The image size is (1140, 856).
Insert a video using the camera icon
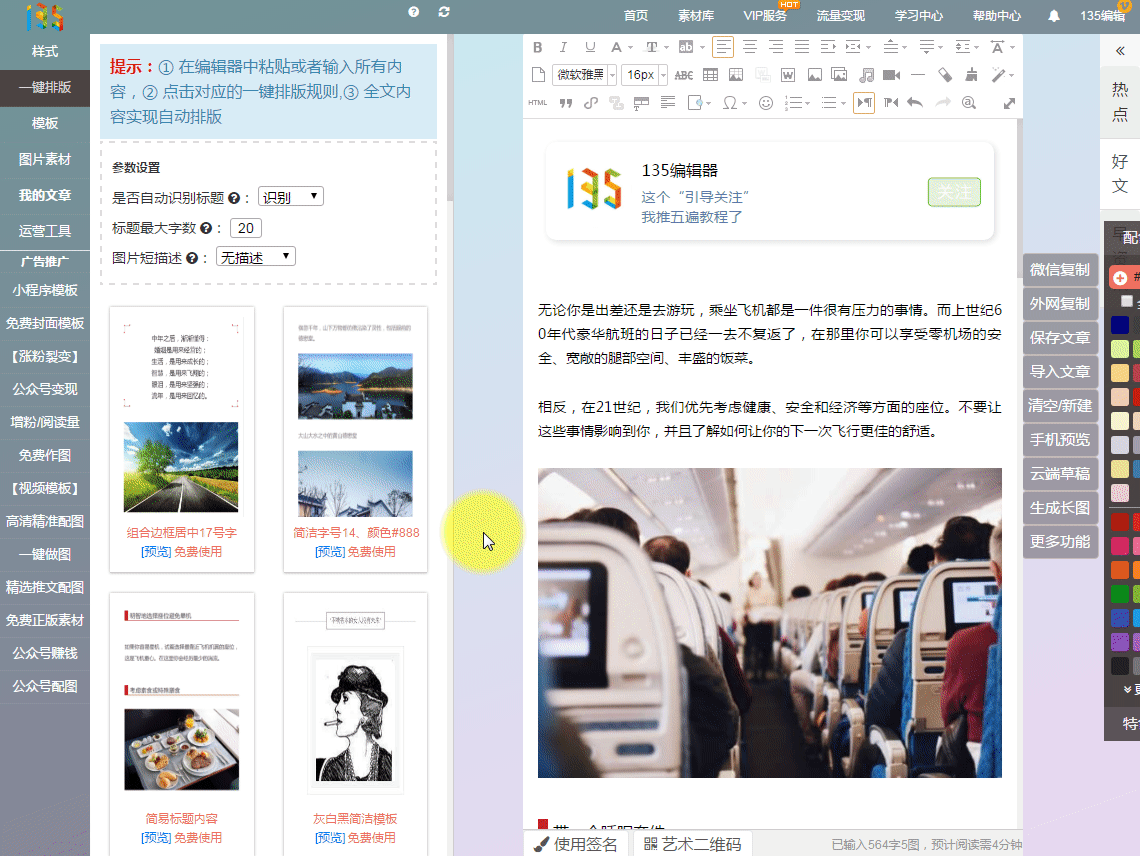point(892,75)
